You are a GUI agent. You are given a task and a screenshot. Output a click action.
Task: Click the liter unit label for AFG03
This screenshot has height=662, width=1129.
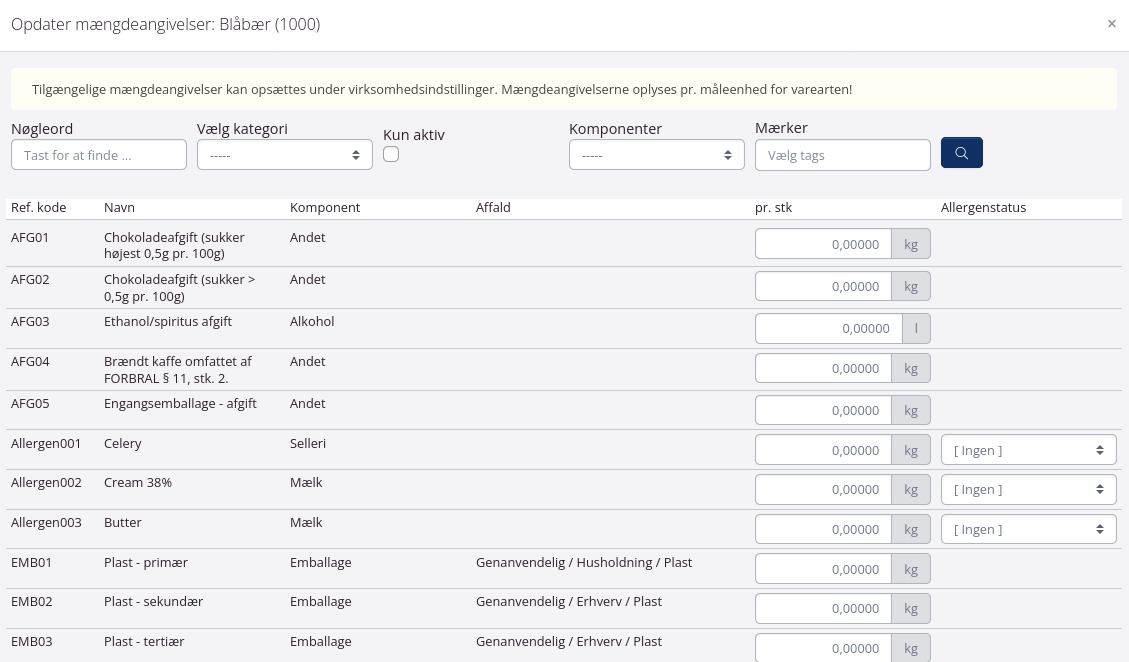click(916, 328)
